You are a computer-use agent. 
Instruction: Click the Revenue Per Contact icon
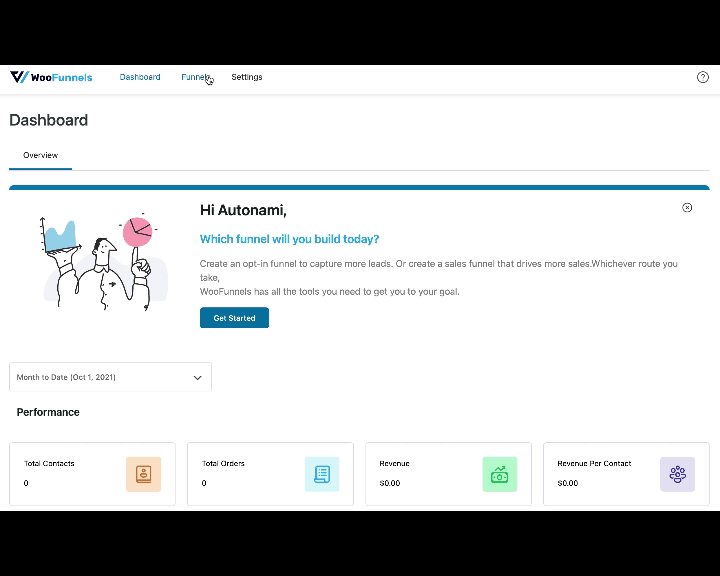click(677, 474)
